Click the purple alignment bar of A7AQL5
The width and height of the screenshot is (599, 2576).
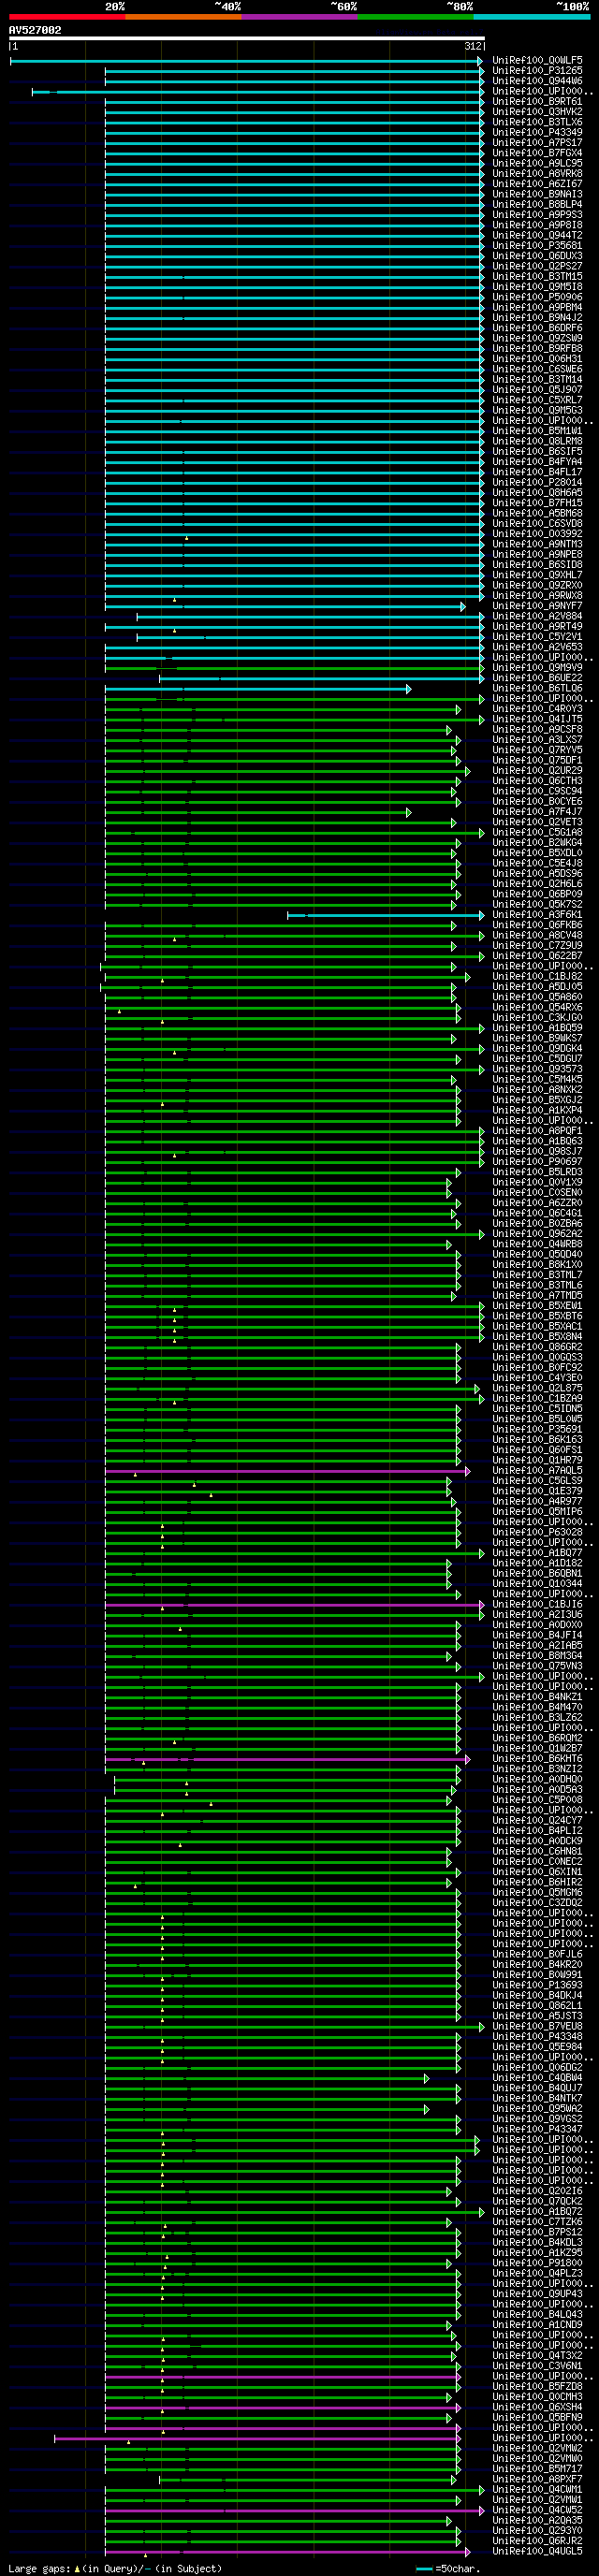click(x=287, y=1471)
